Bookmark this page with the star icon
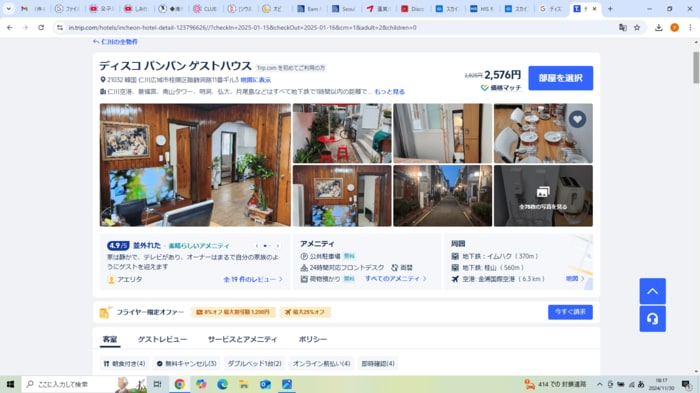The width and height of the screenshot is (700, 393). (637, 28)
